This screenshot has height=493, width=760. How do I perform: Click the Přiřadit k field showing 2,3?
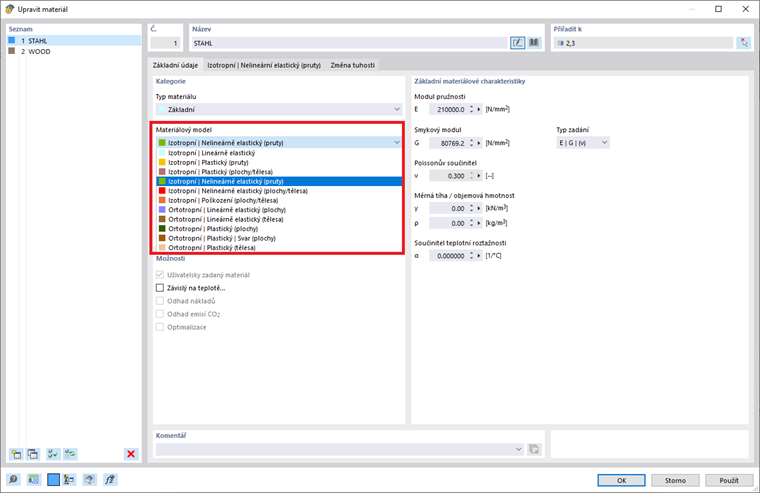[x=644, y=43]
